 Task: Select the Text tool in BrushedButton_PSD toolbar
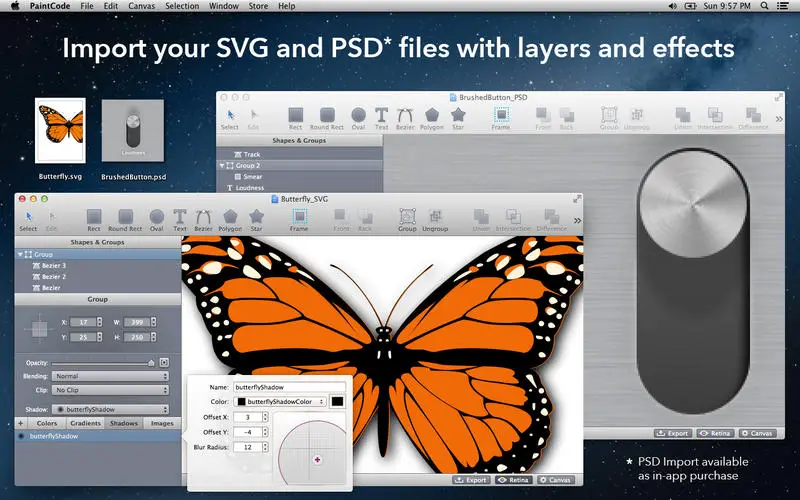point(381,118)
